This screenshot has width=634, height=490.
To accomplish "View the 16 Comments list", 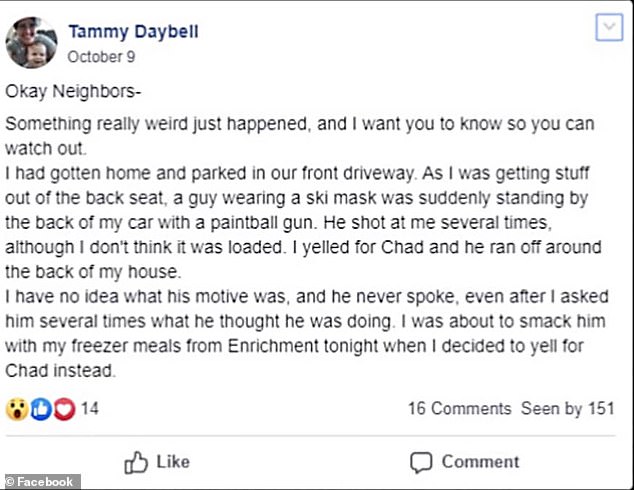I will (459, 409).
